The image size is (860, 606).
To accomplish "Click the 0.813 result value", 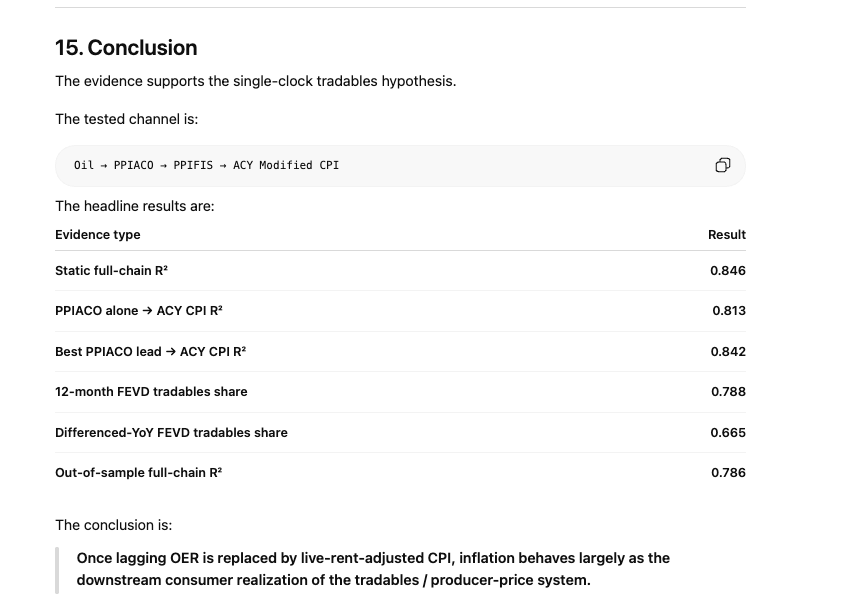I will (729, 310).
